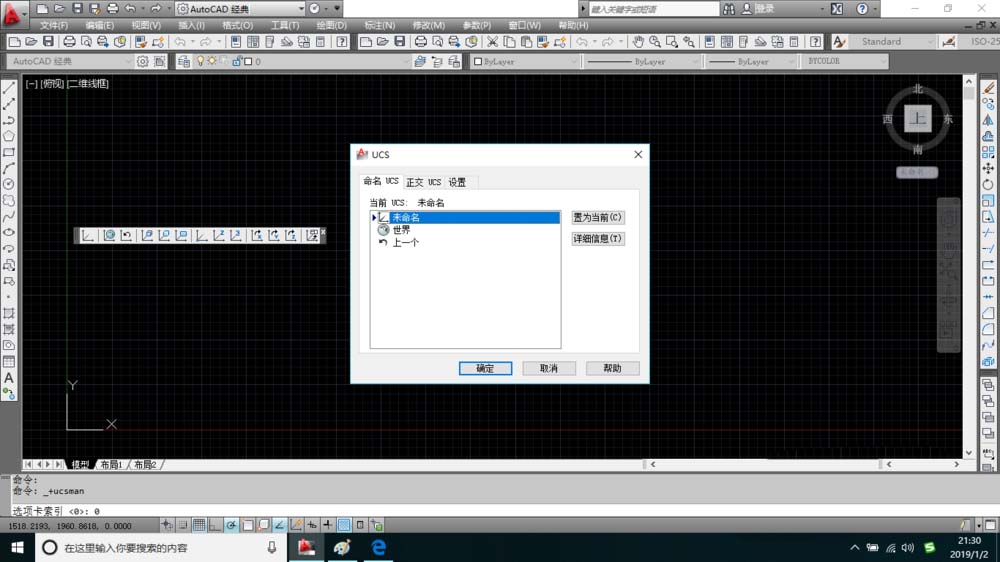
Task: Open the ByLayer linetype dropdown
Action: click(641, 61)
